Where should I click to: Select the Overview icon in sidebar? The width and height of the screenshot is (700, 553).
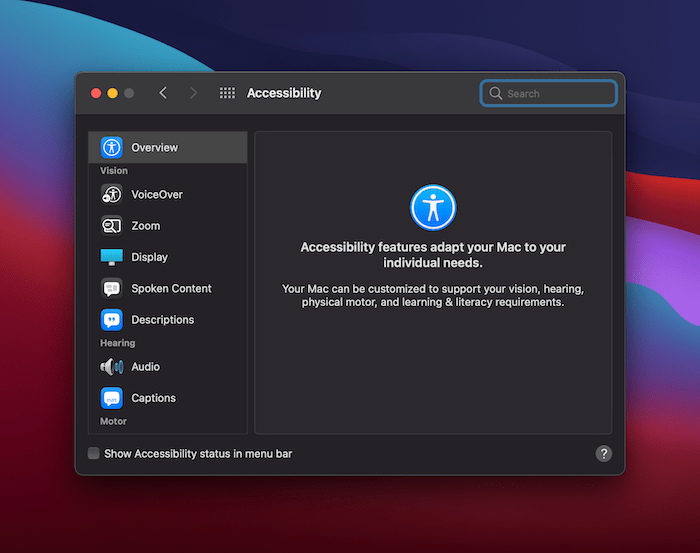click(111, 147)
